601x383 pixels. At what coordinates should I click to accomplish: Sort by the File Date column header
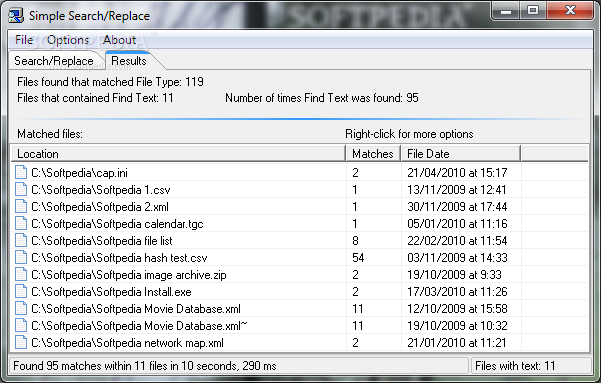click(461, 154)
